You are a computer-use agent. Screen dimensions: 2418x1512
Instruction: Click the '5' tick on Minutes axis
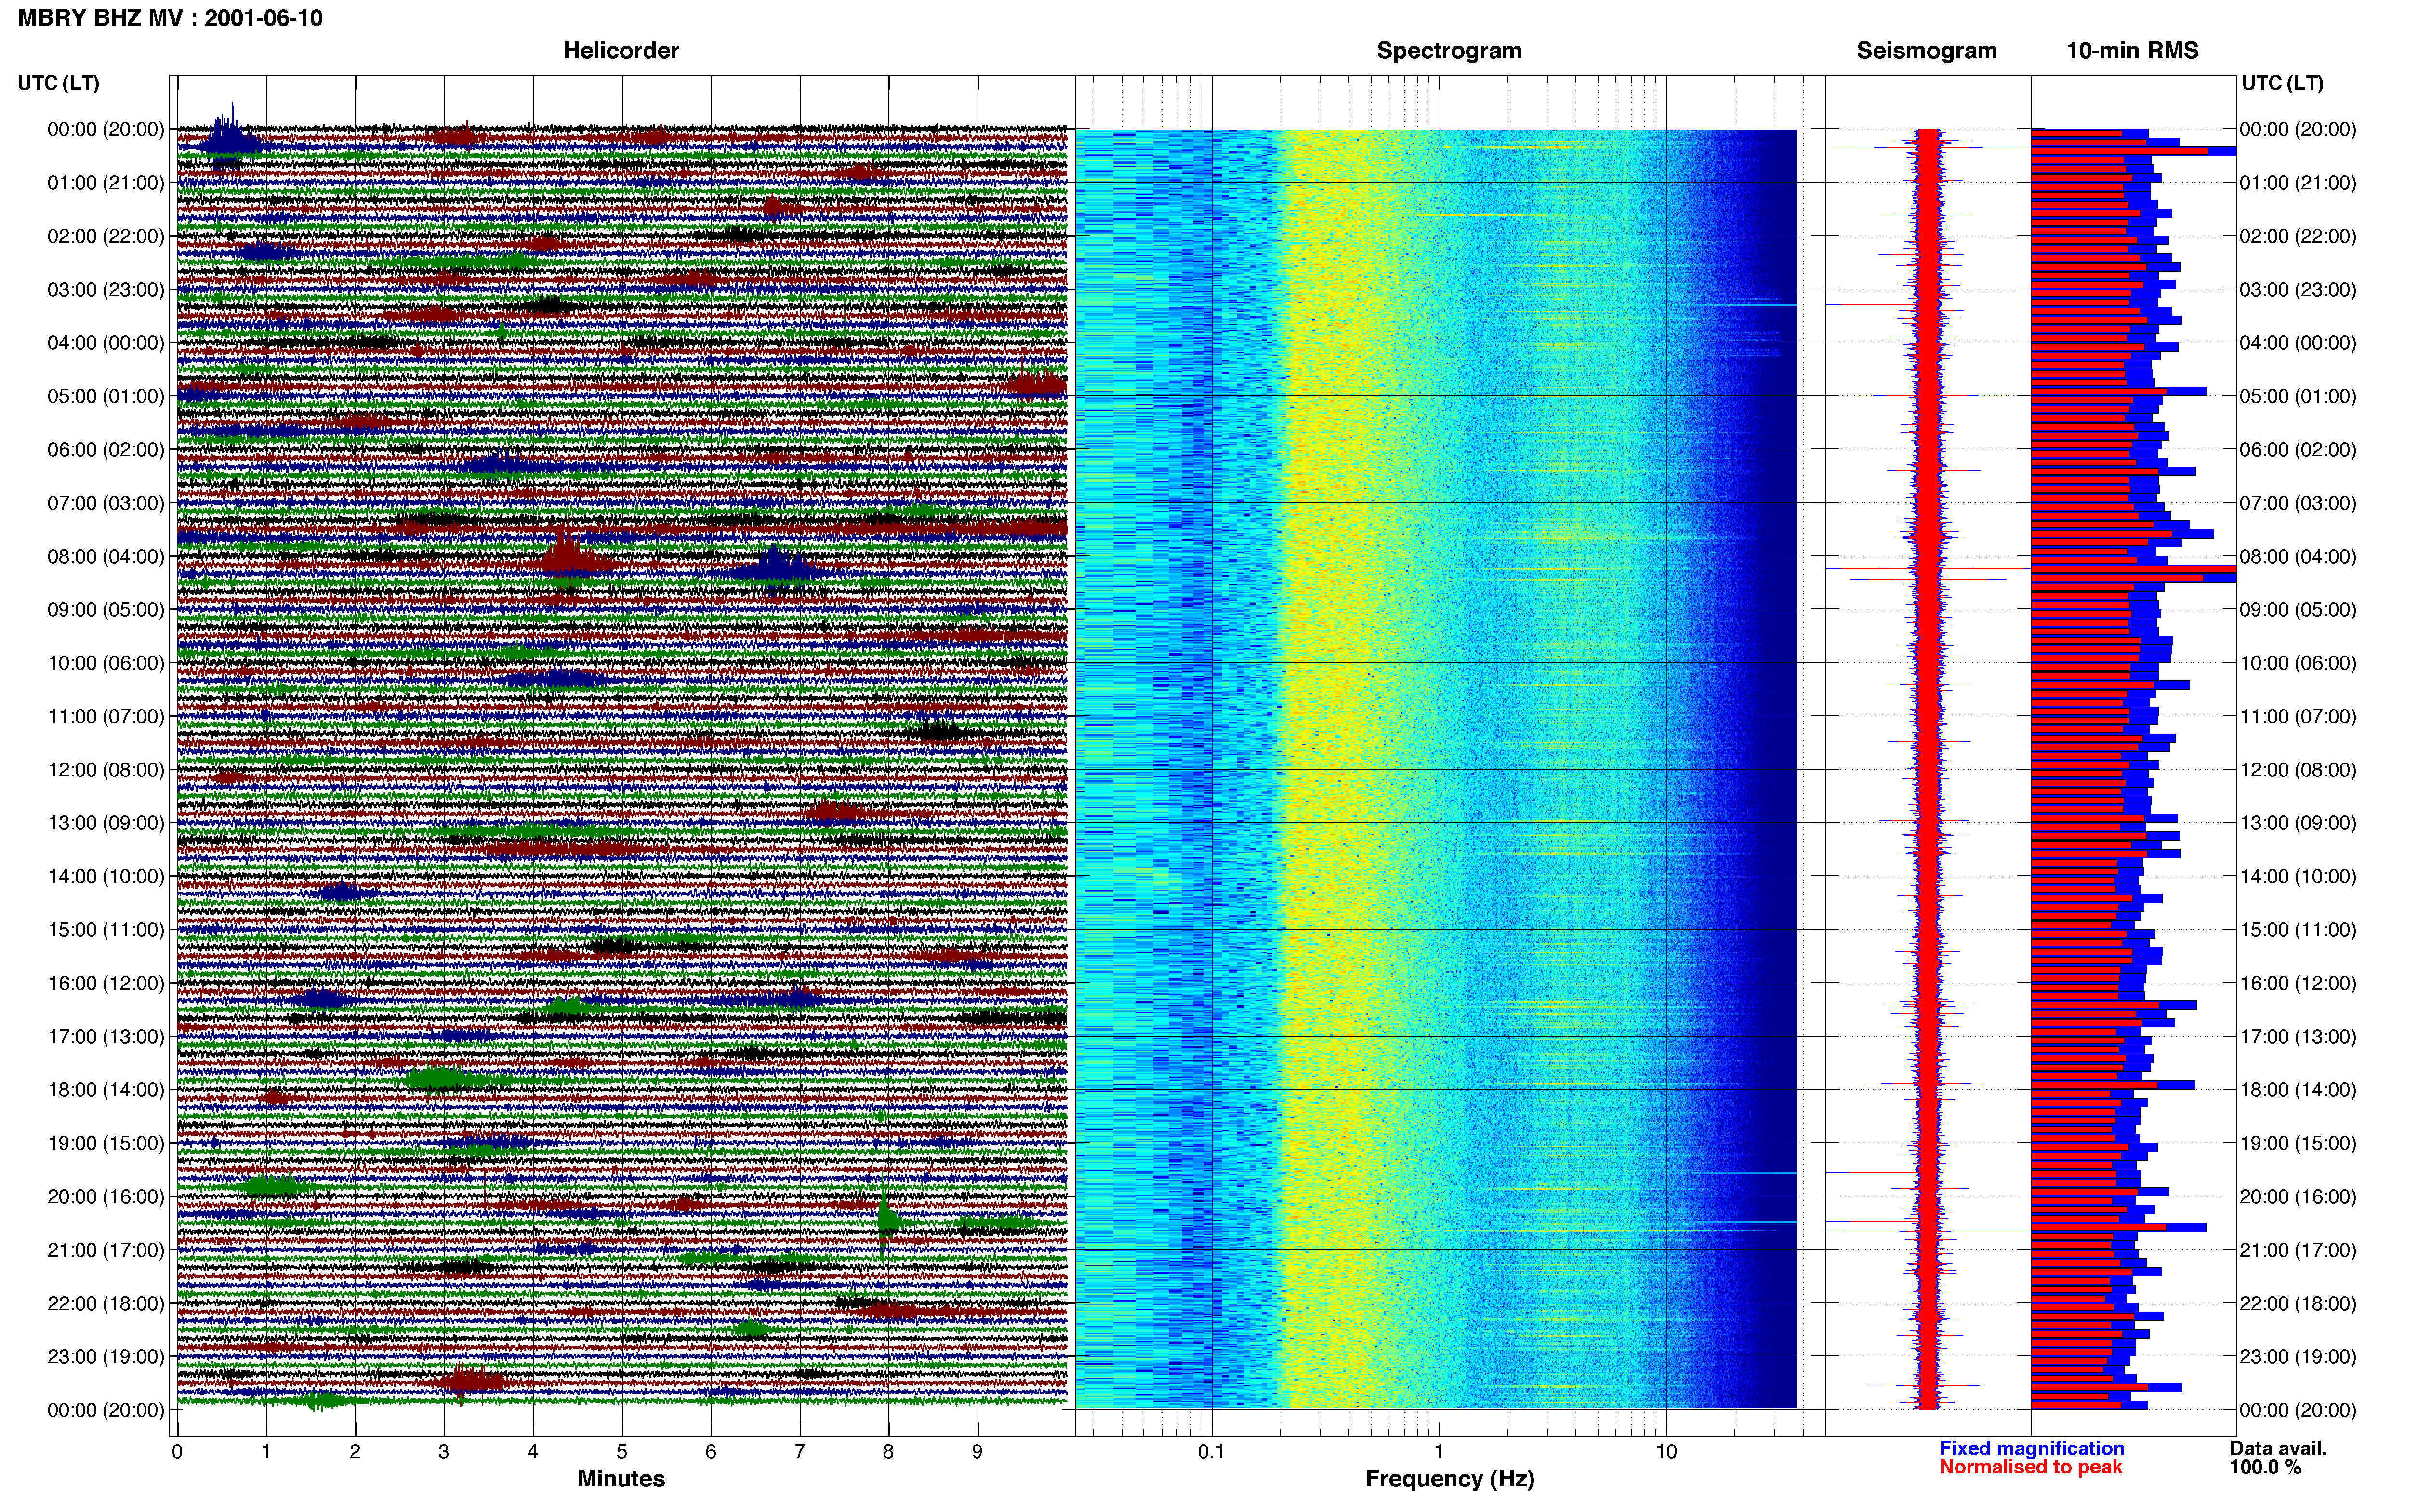point(622,1451)
